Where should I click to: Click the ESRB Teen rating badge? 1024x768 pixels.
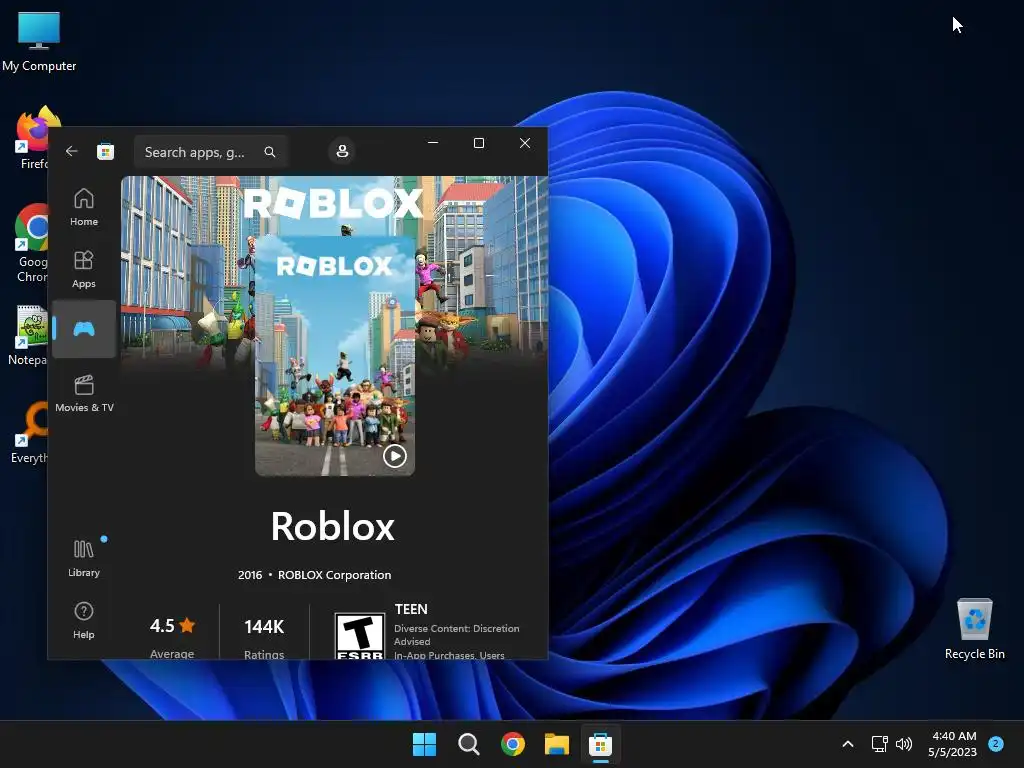[x=359, y=636]
